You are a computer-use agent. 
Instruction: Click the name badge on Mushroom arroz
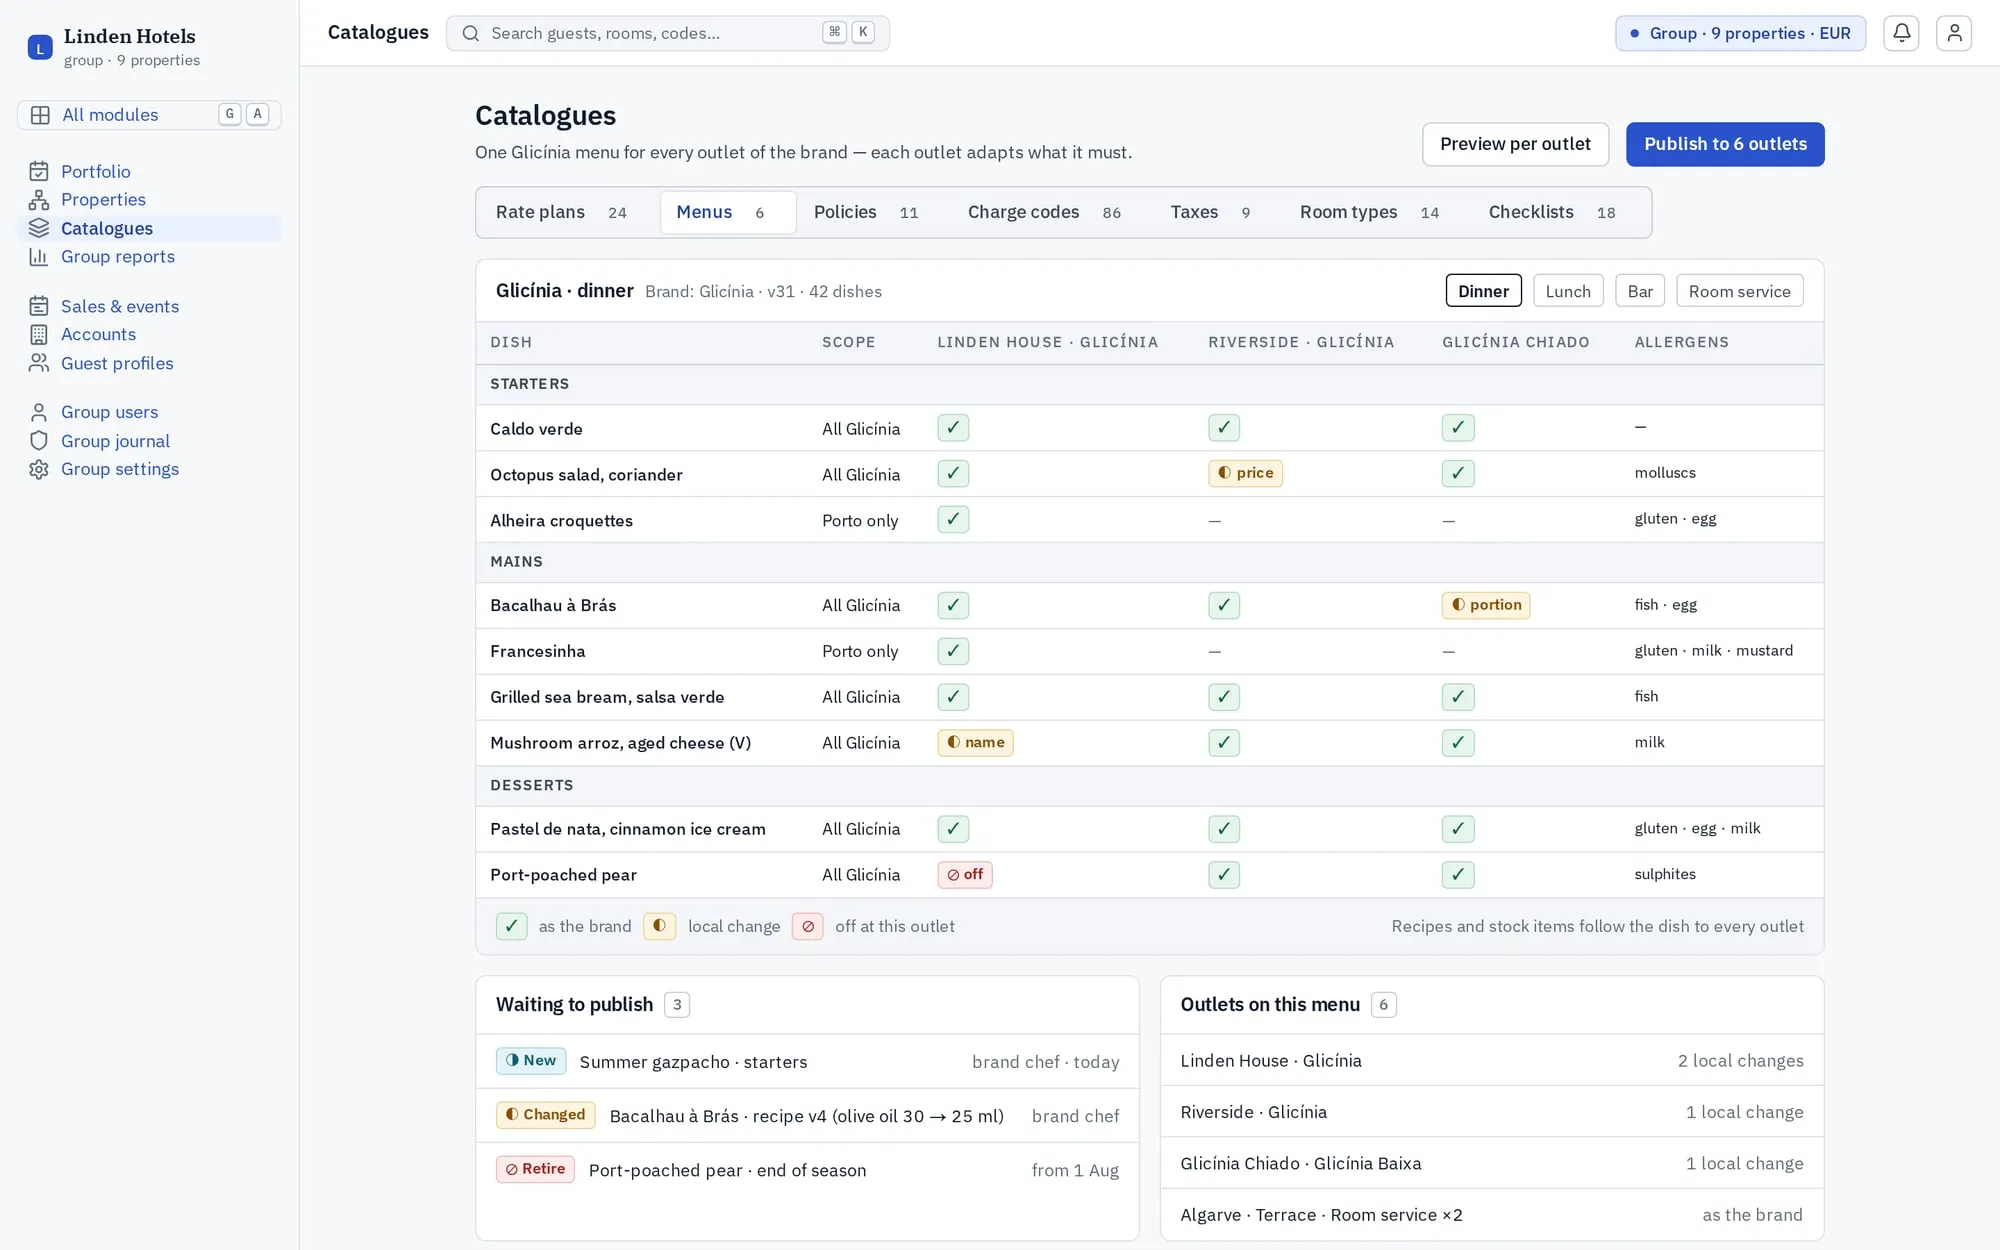[x=975, y=742]
